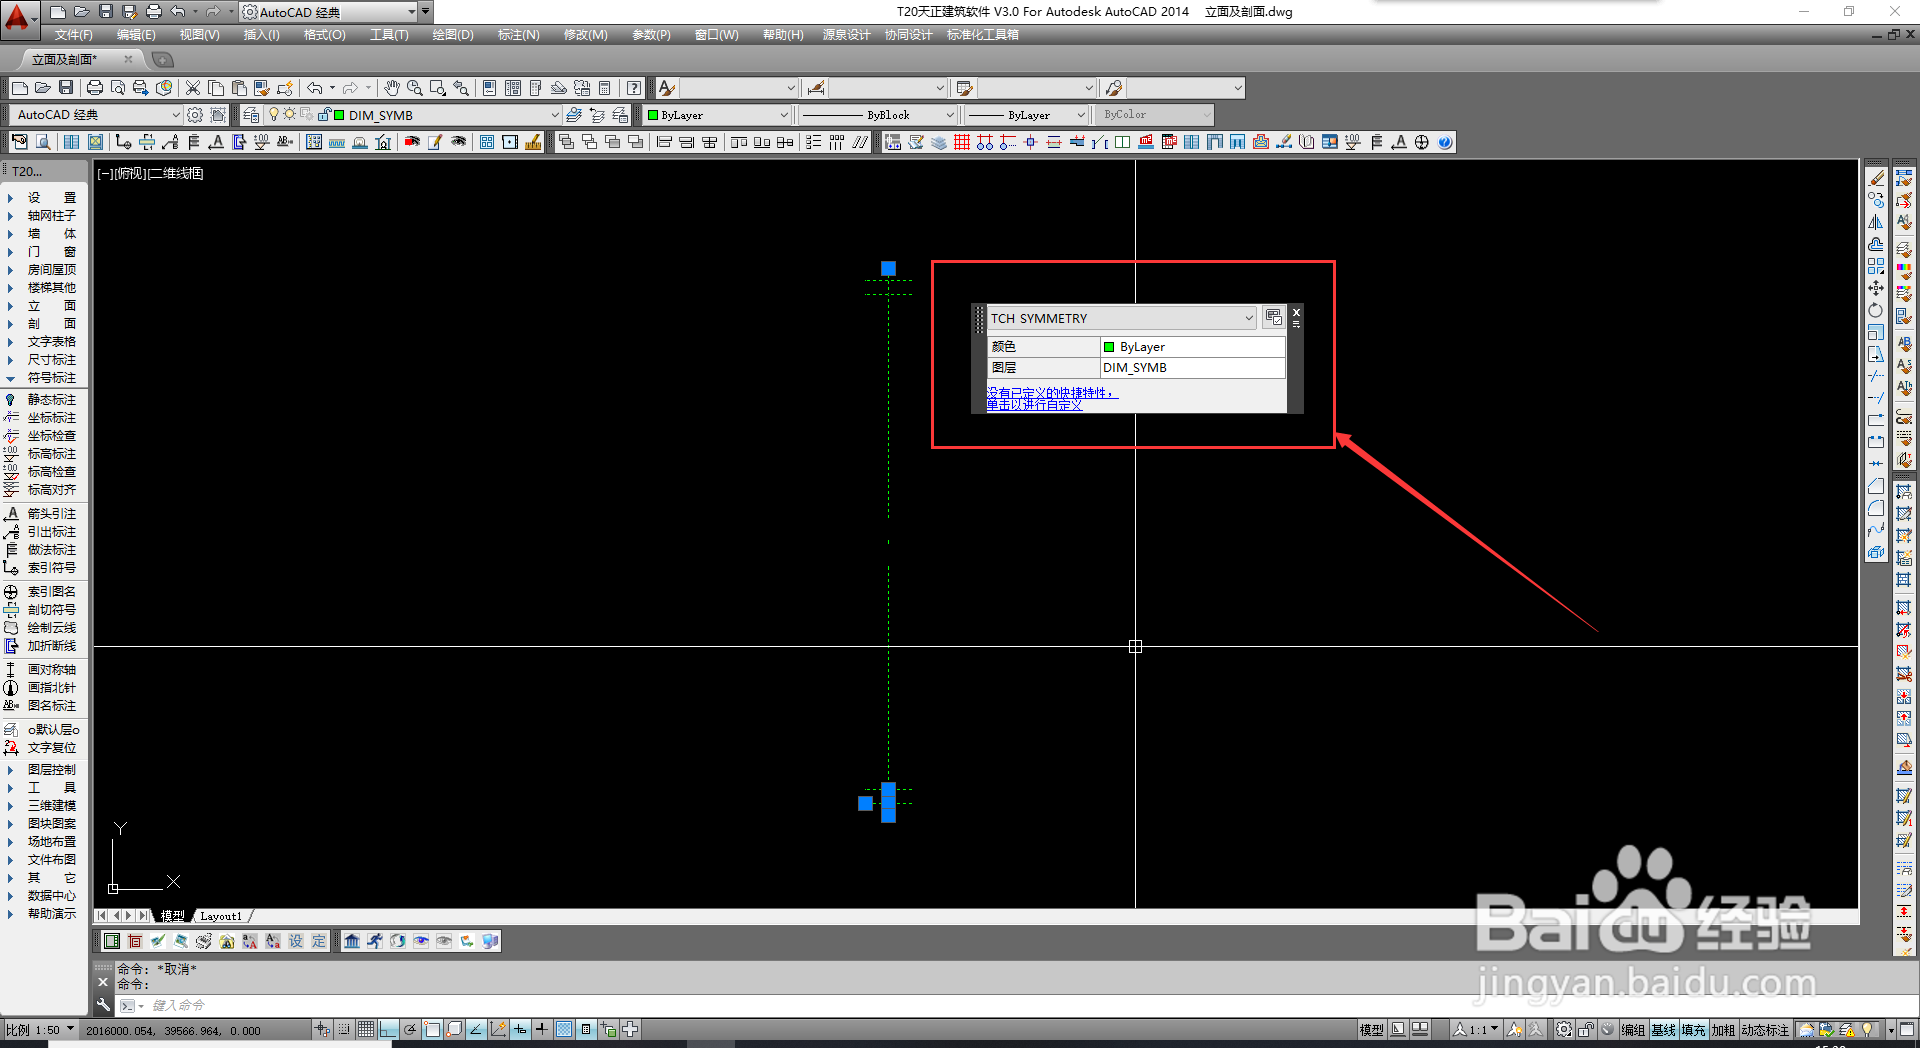Toggle 基线 baseline in status bar
This screenshot has width=1920, height=1048.
pos(1664,1030)
